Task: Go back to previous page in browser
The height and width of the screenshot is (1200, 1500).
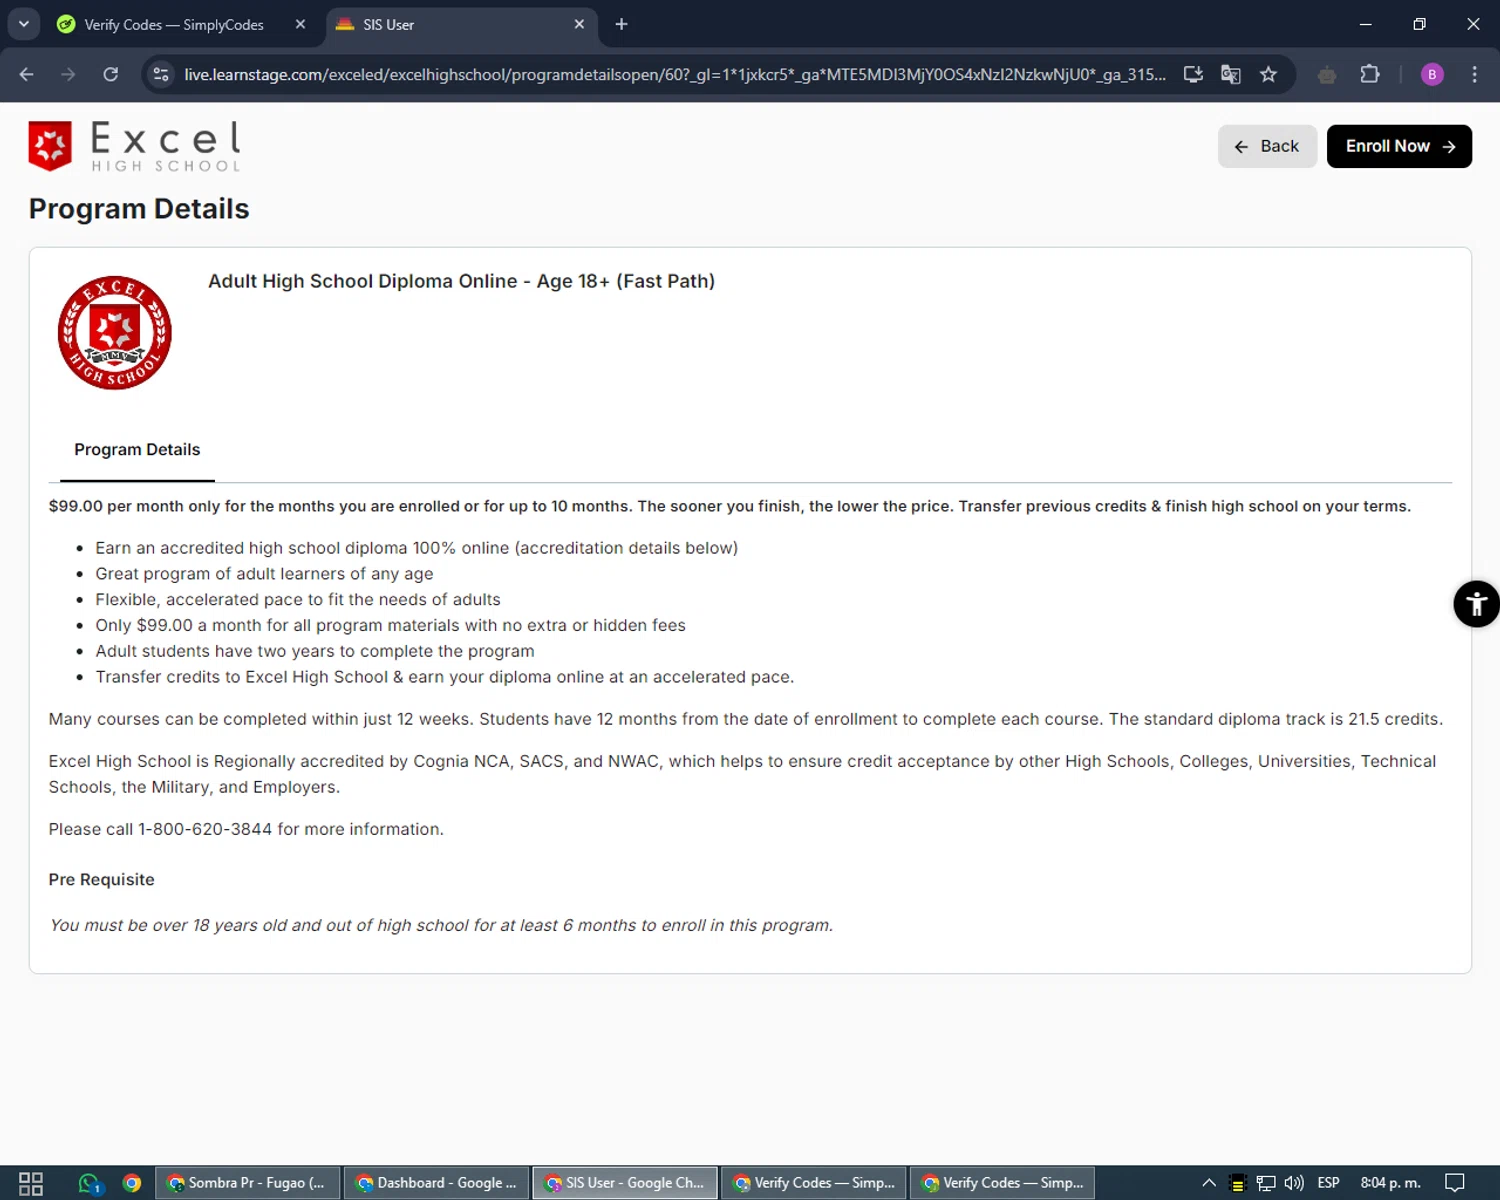Action: [27, 75]
